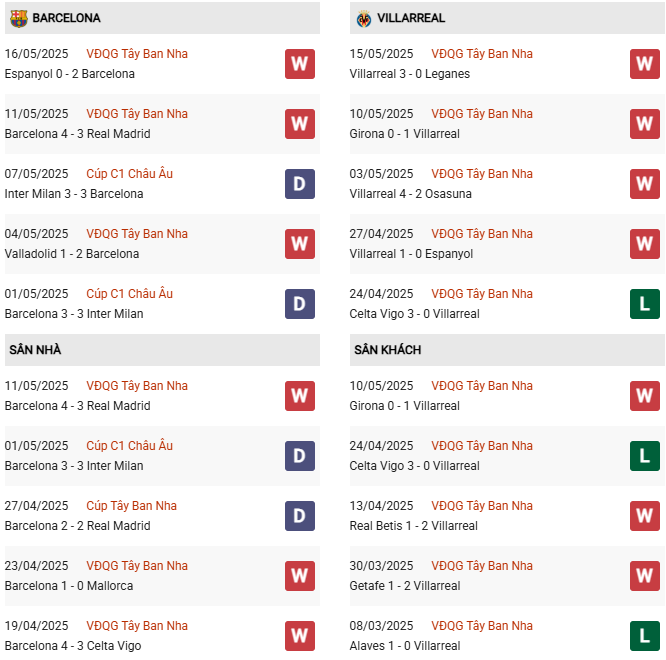Viewport: 666px width, 660px height.
Task: Select the SÂN KHÁCH section header
Action: [x=507, y=350]
